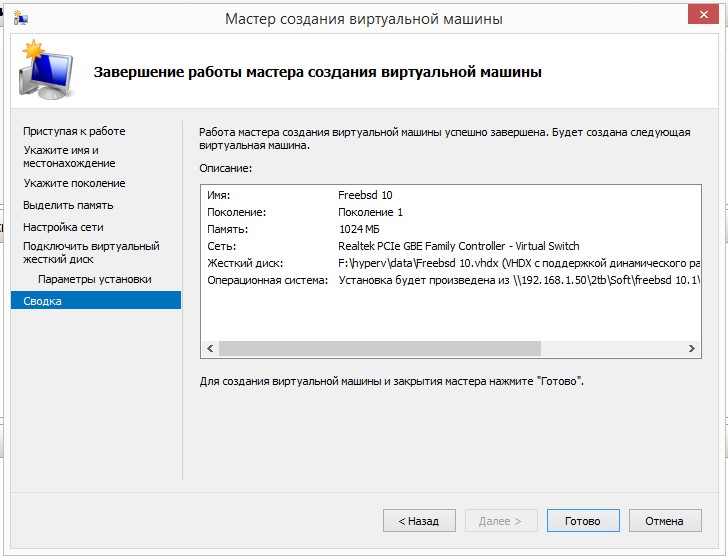Click the Готово button to finish wizard
This screenshot has width=728, height=557.
583,521
